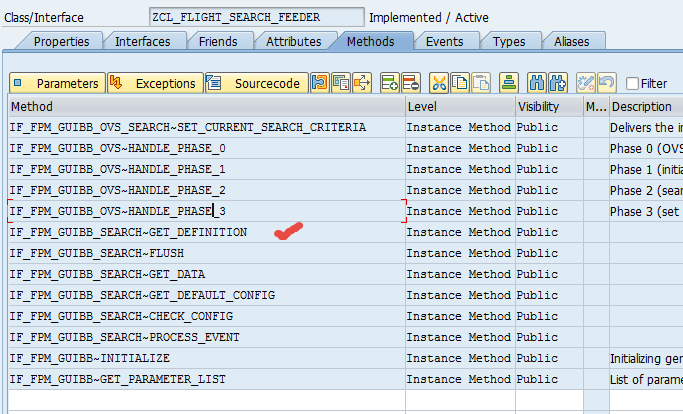Click the Parameters button
The width and height of the screenshot is (683, 414).
(x=57, y=83)
